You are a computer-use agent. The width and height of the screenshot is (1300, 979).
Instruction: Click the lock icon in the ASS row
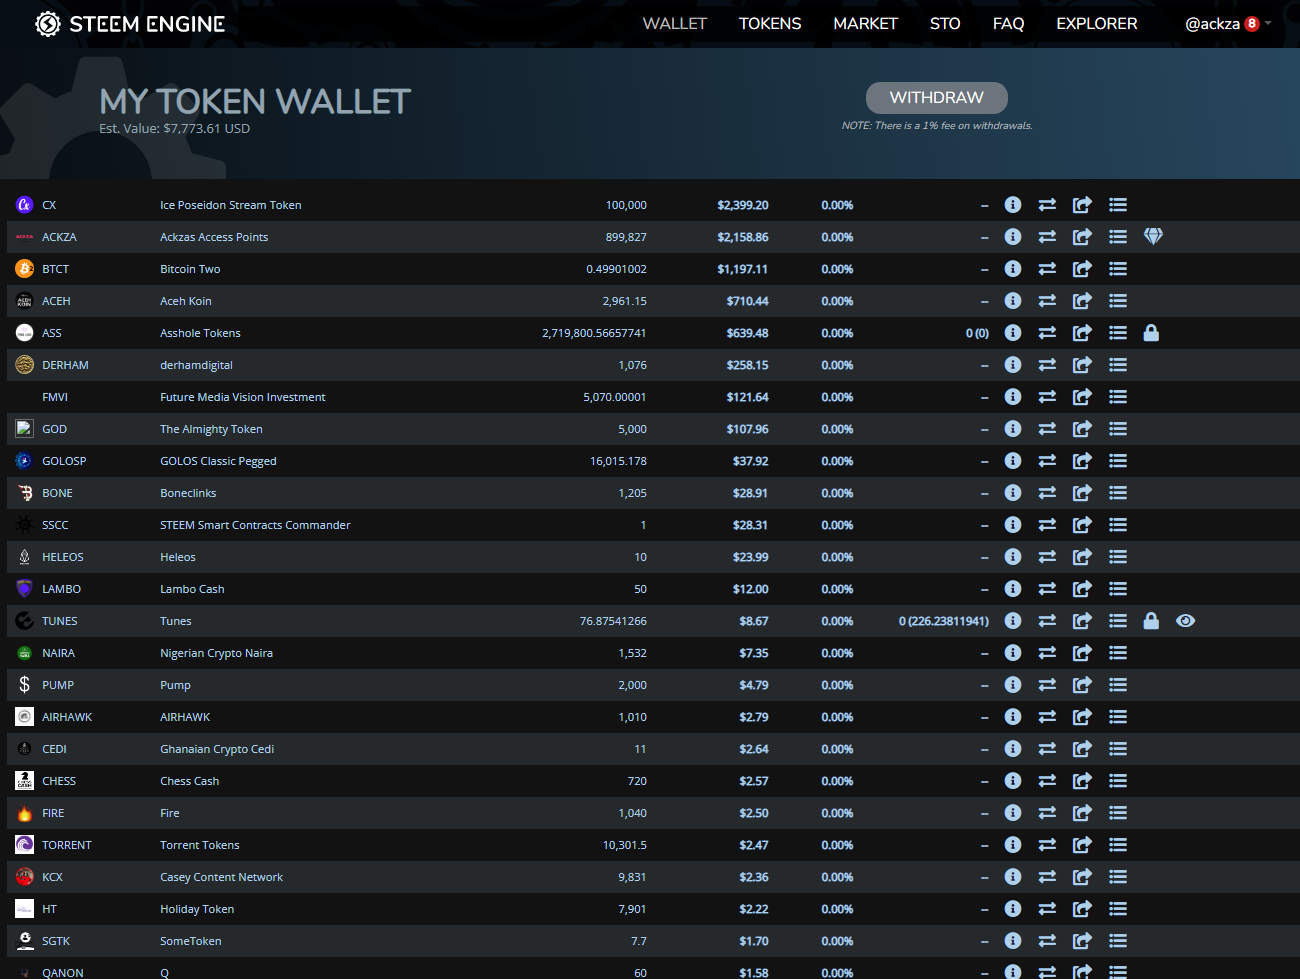pyautogui.click(x=1151, y=333)
